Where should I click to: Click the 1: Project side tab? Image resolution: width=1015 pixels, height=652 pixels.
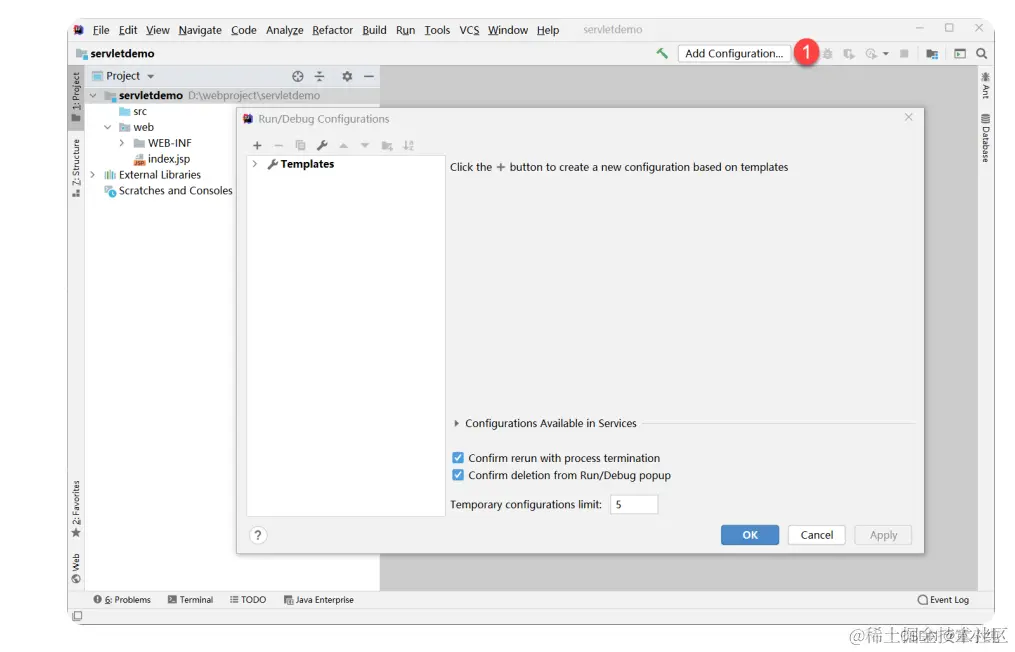(x=76, y=96)
